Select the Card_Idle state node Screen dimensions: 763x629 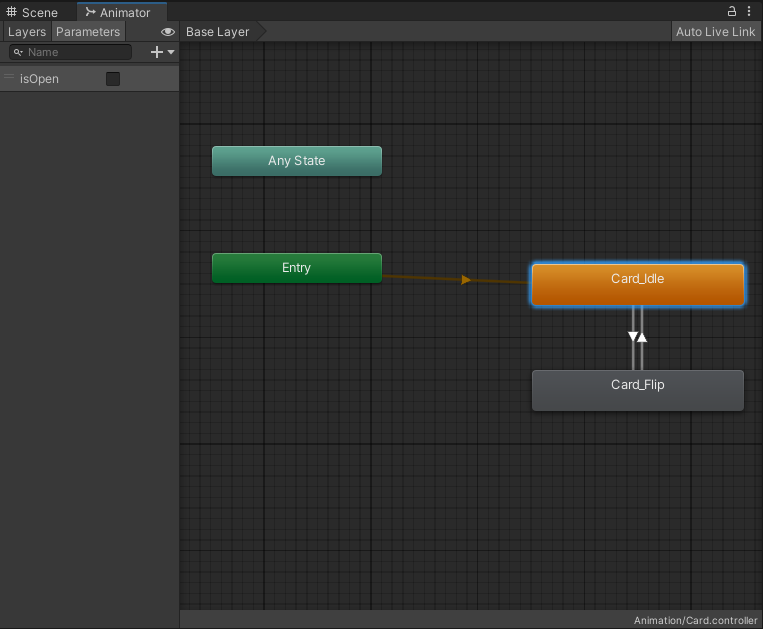pos(638,285)
